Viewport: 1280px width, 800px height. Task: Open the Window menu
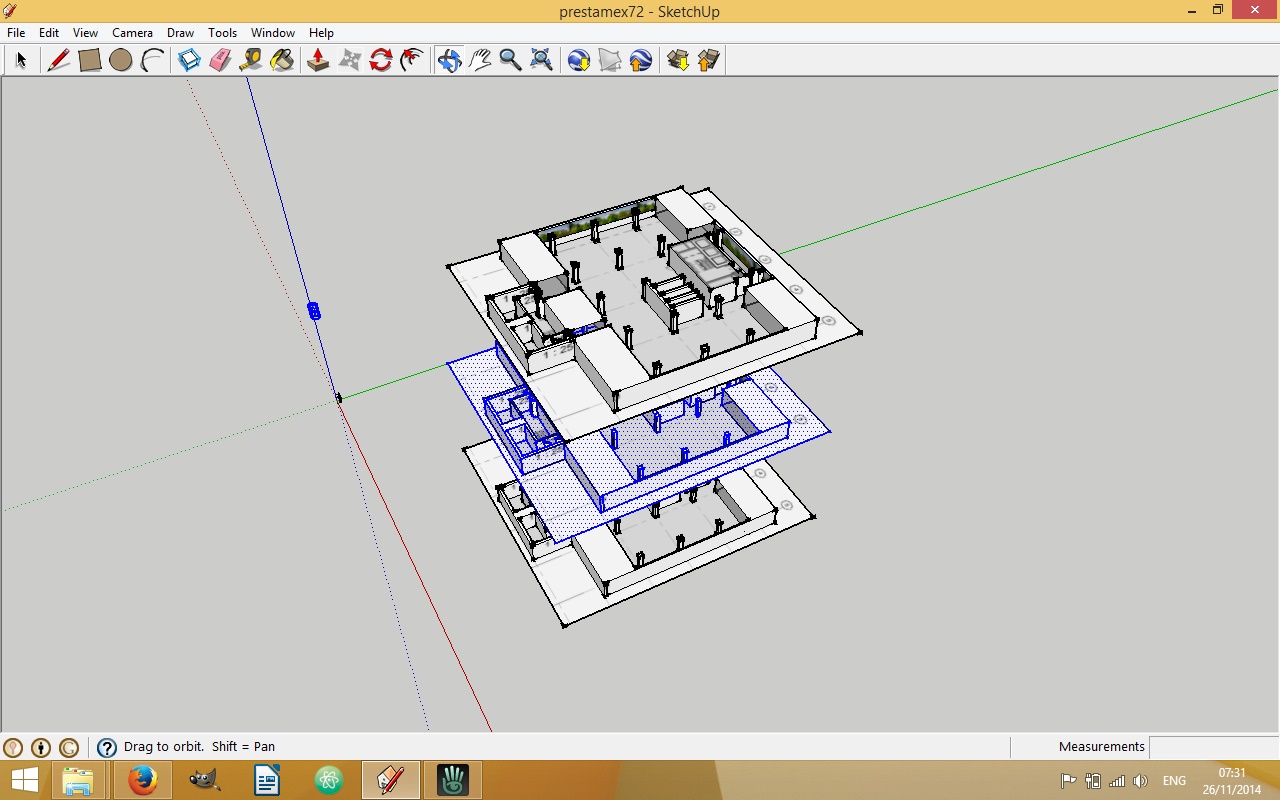(272, 33)
